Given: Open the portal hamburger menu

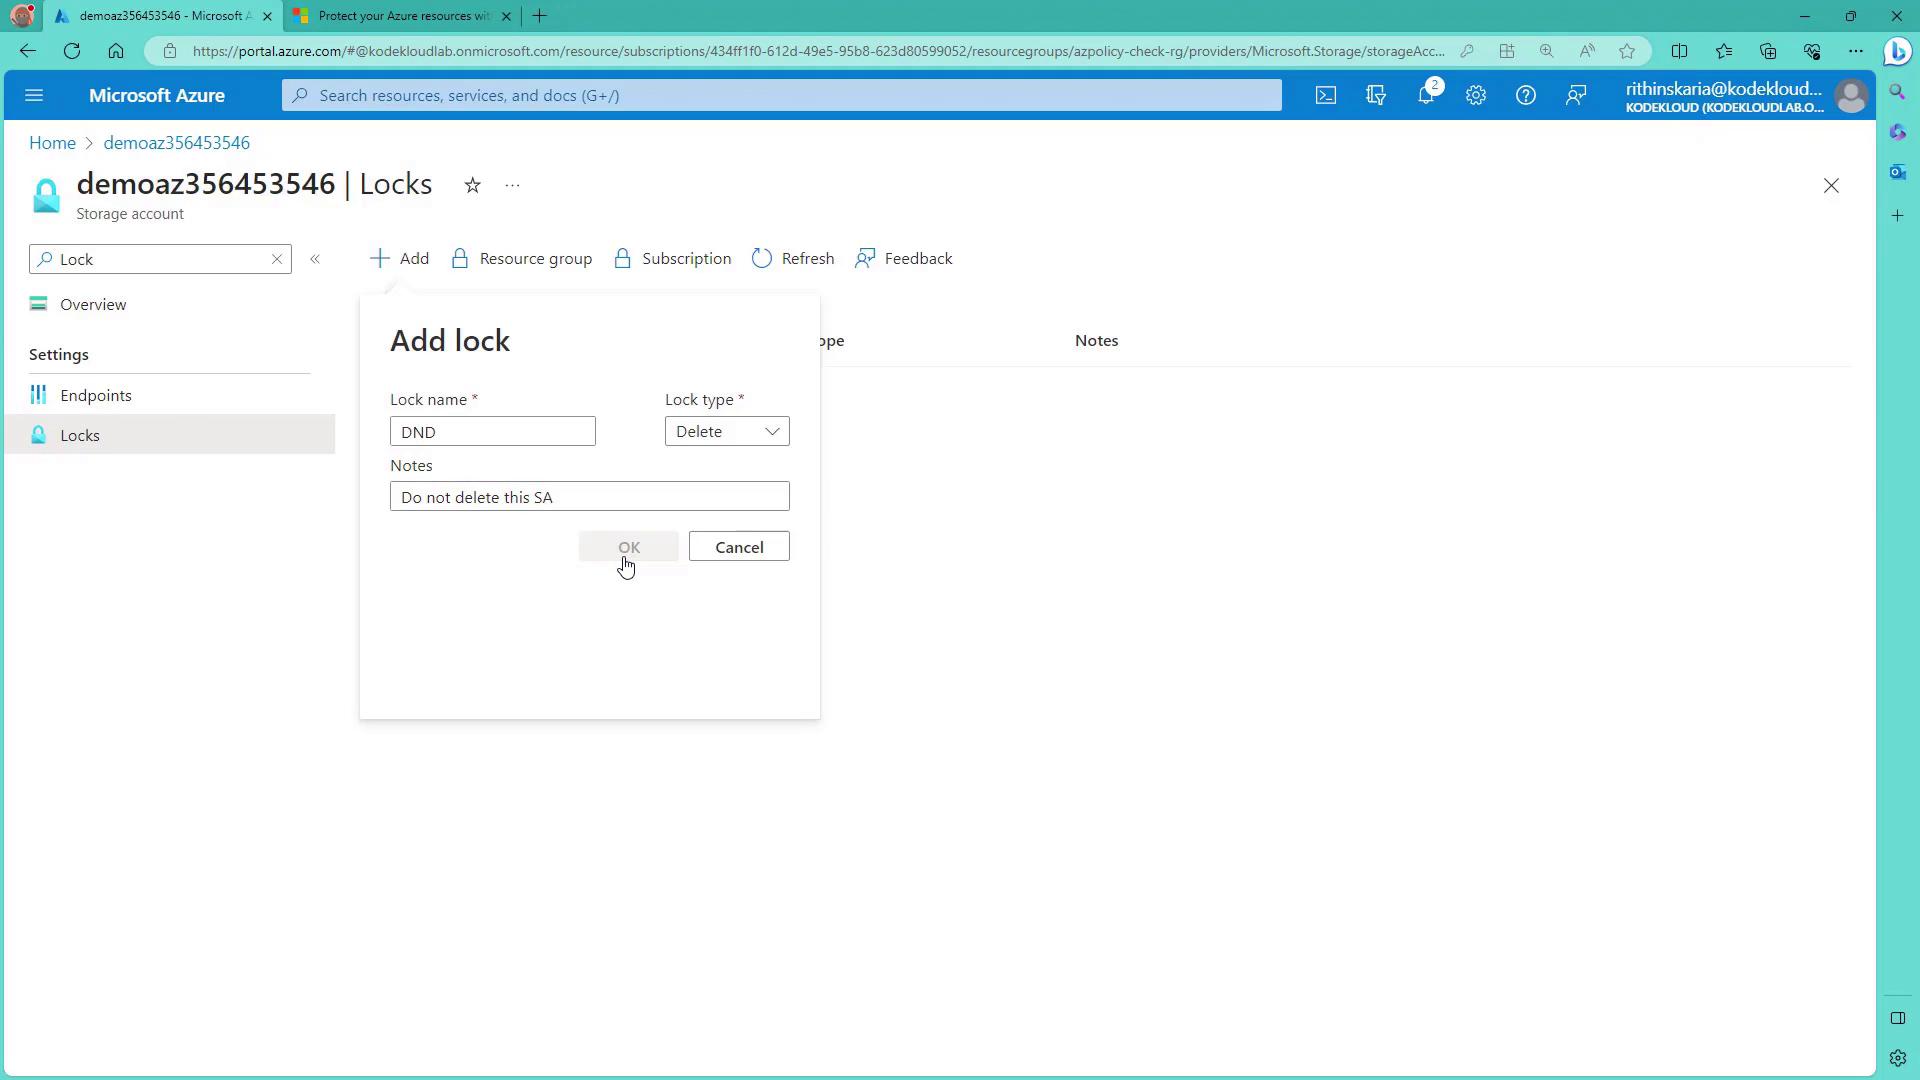Looking at the screenshot, I should coord(34,95).
